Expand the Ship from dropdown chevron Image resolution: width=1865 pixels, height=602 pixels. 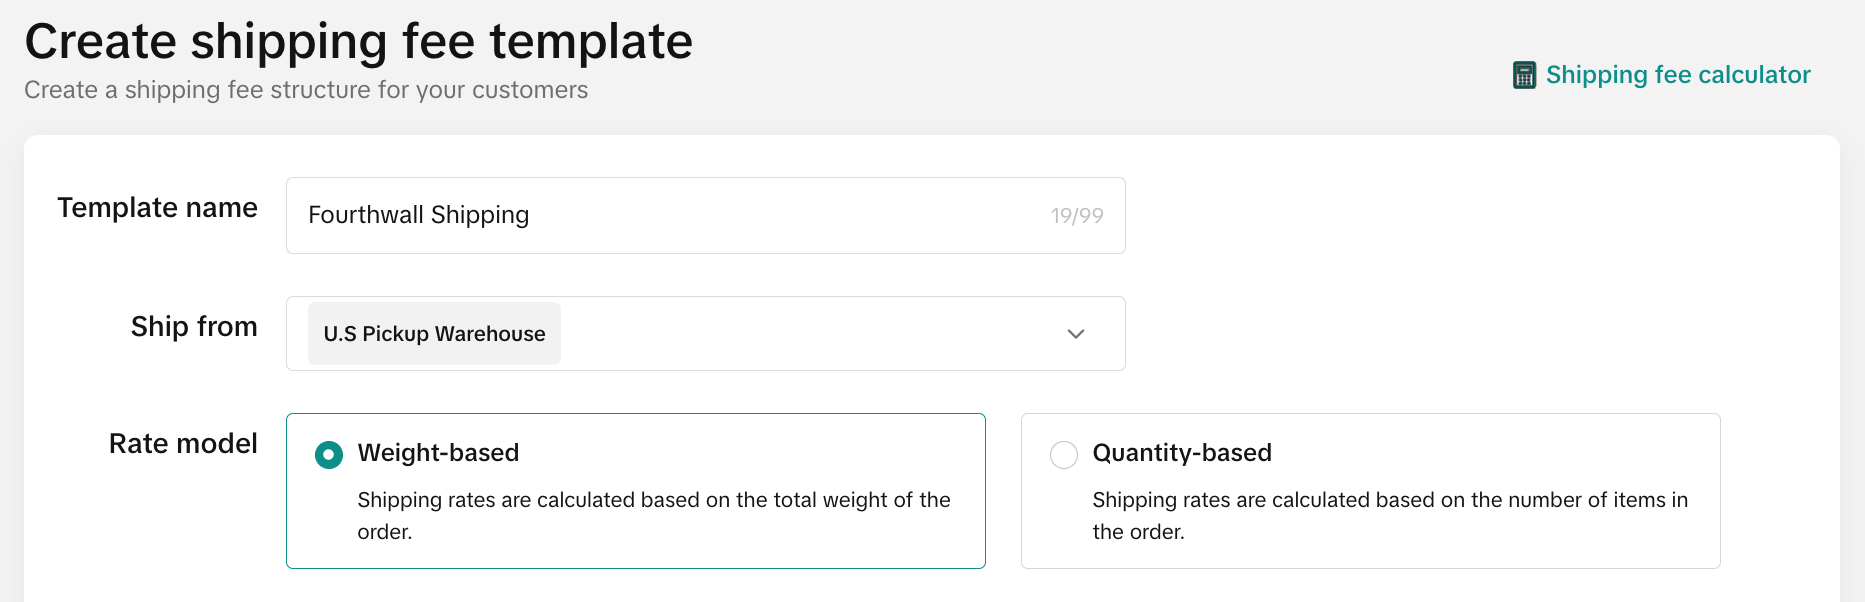[x=1076, y=334]
